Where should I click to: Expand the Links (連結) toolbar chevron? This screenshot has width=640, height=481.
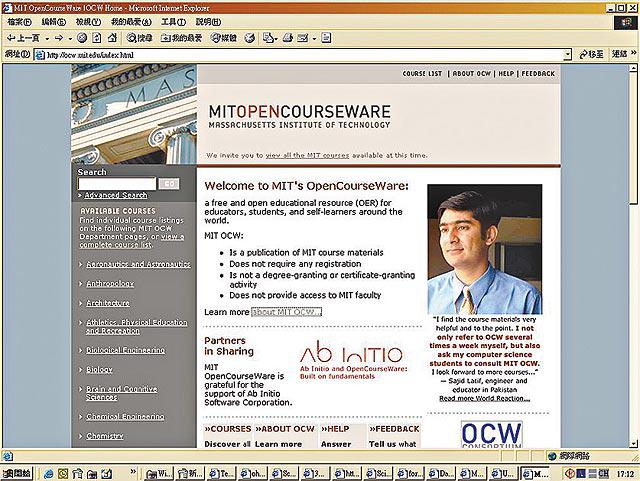[x=633, y=53]
